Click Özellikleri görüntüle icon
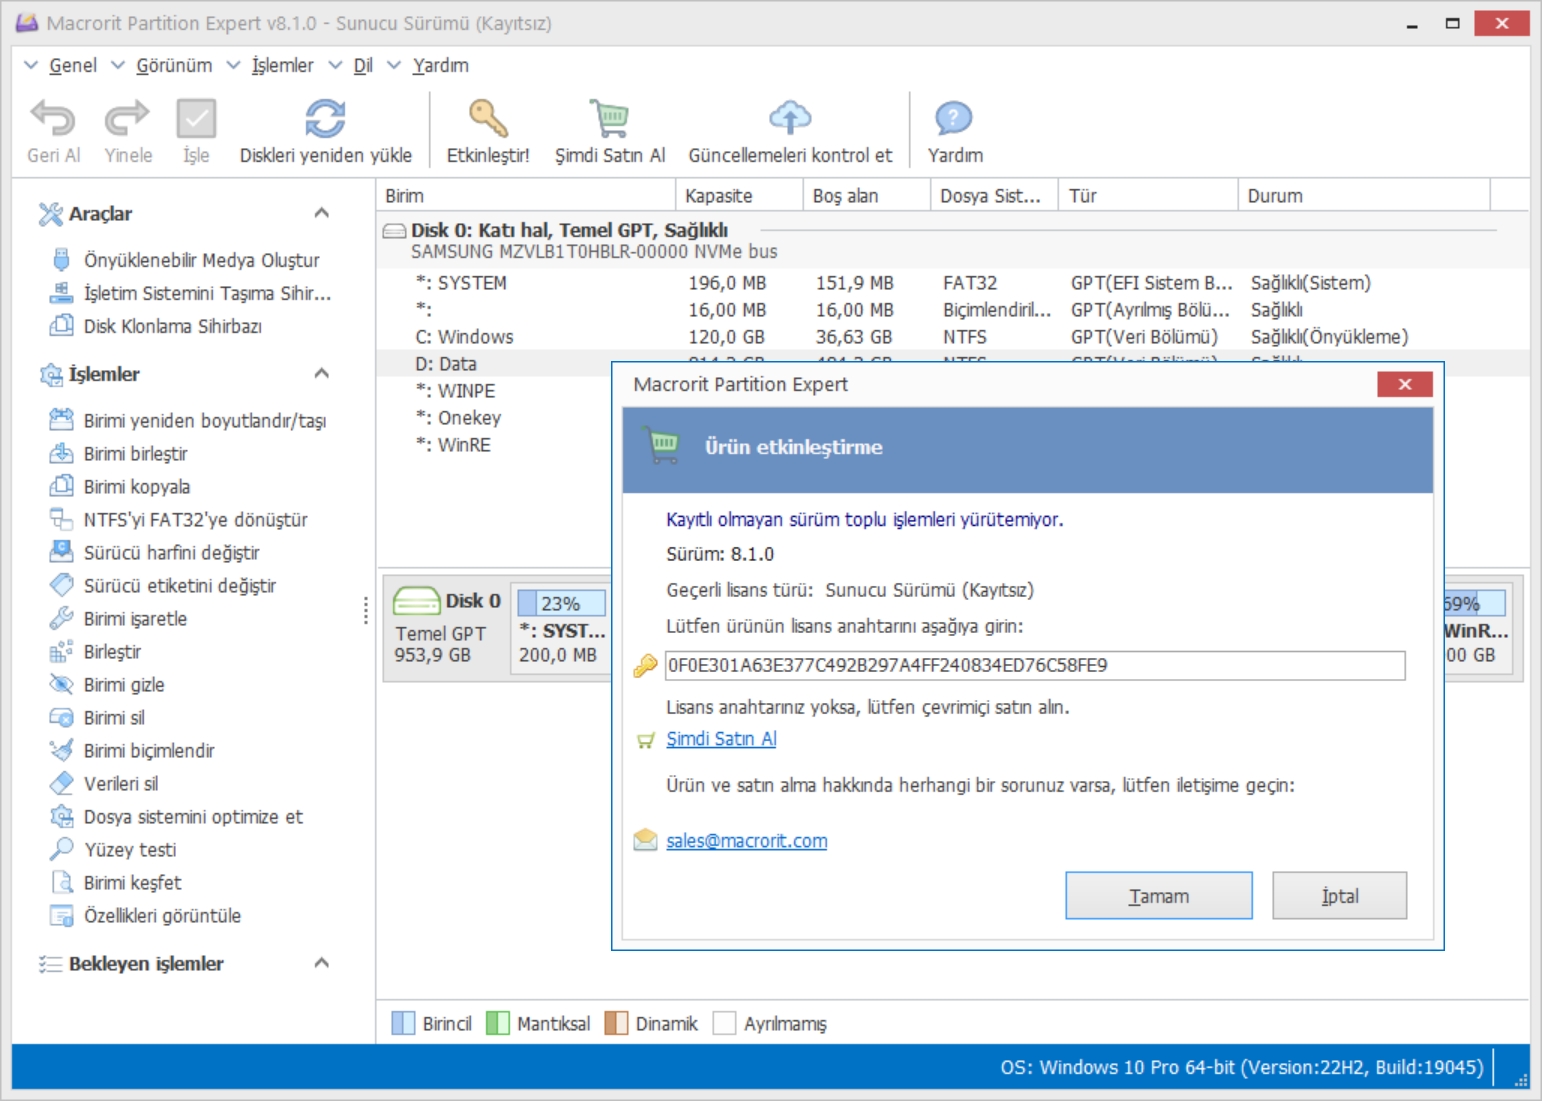This screenshot has height=1101, width=1542. click(61, 914)
